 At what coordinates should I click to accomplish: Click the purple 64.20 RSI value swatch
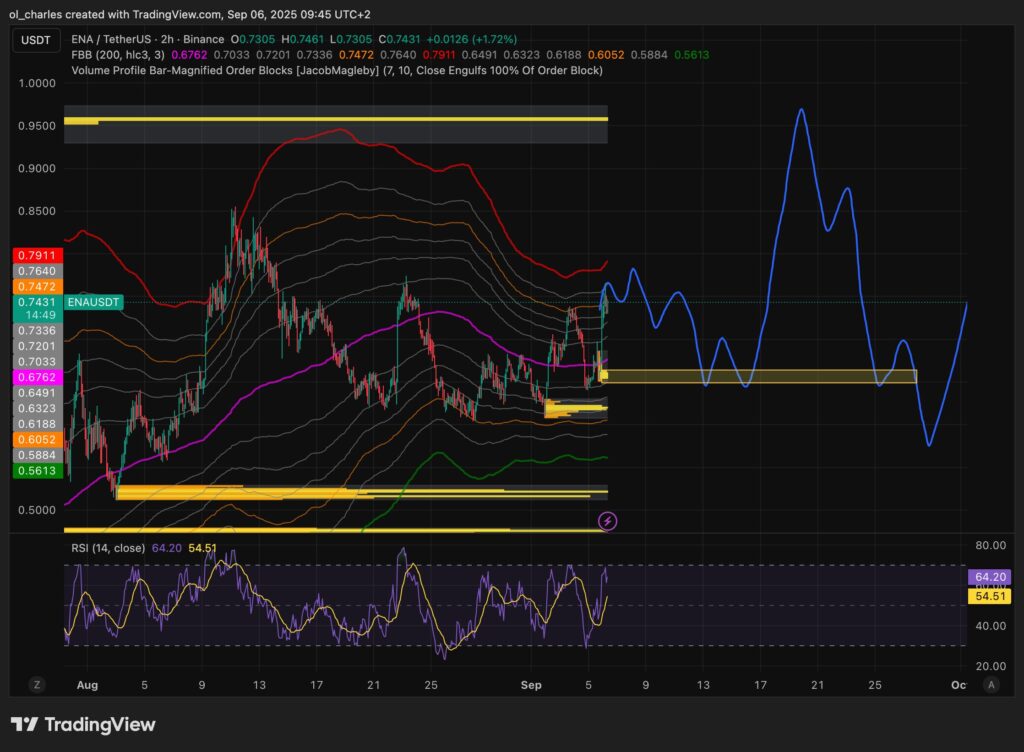[988, 577]
